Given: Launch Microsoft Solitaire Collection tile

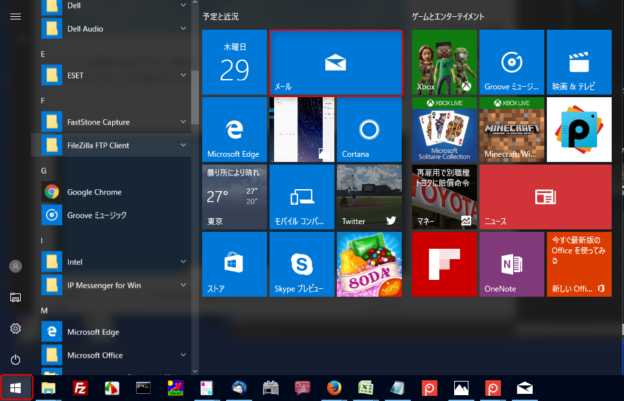Looking at the screenshot, I should click(x=444, y=130).
